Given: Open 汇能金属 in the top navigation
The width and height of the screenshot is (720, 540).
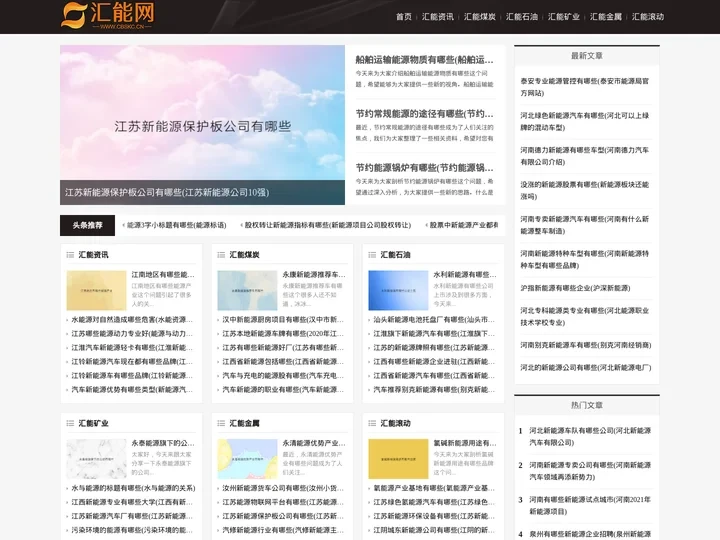Looking at the screenshot, I should [x=606, y=17].
